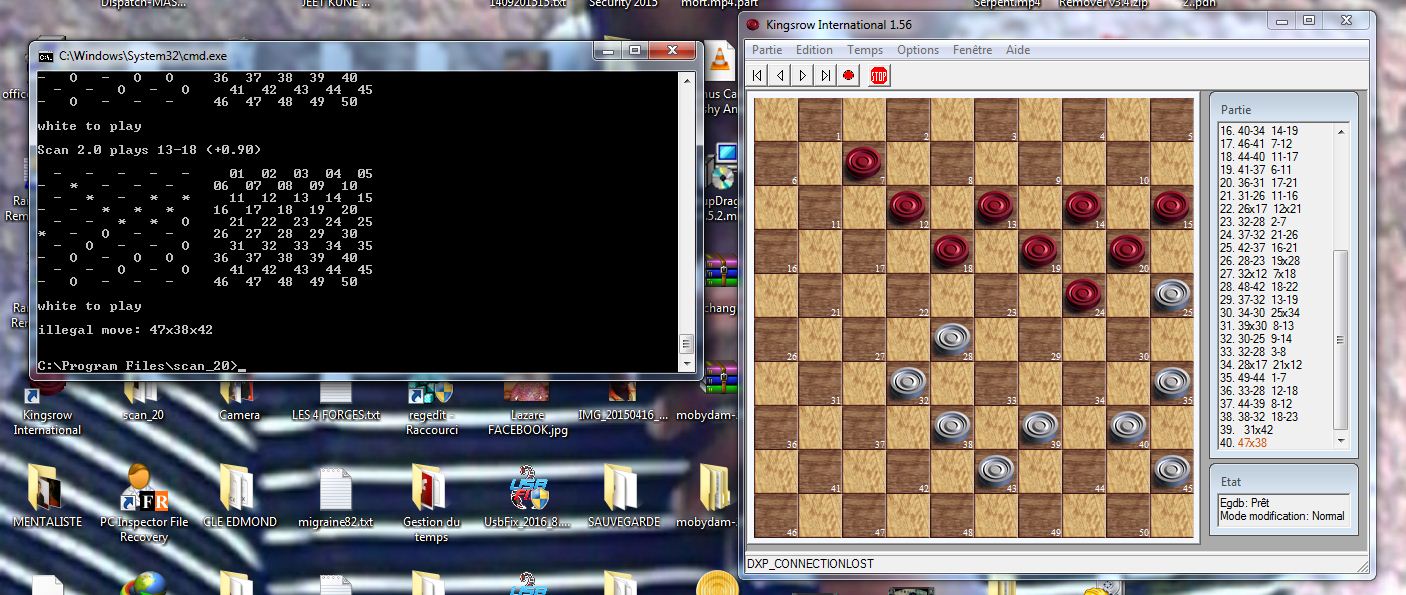Jump to last move of the game
The height and width of the screenshot is (595, 1406).
pyautogui.click(x=826, y=75)
